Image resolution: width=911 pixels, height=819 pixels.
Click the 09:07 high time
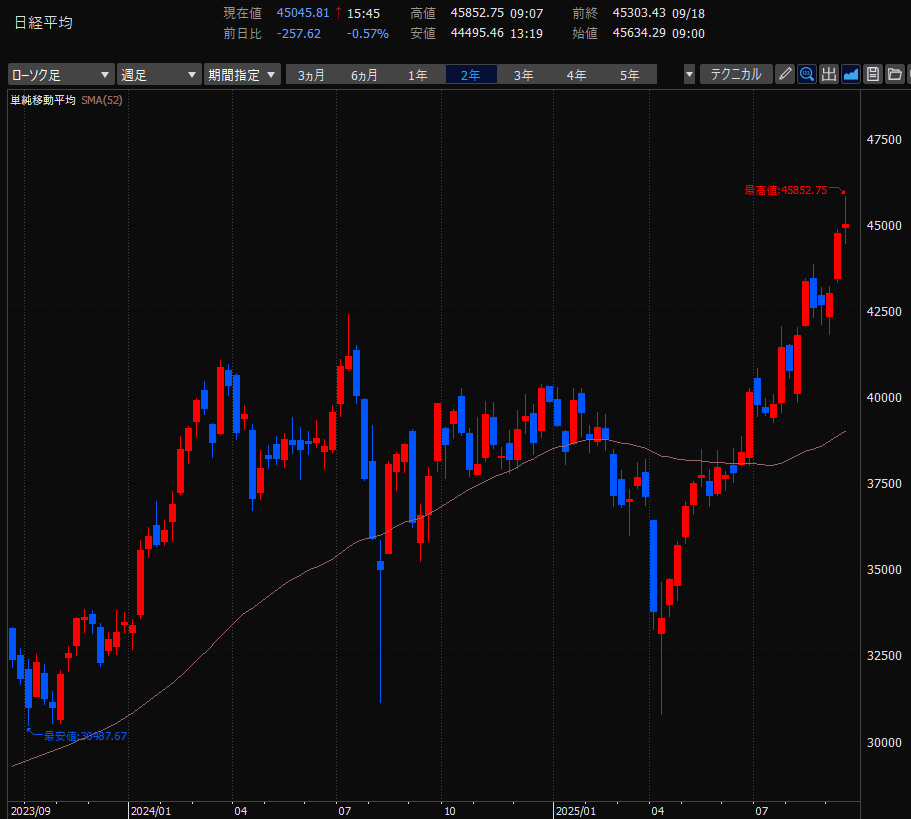[526, 13]
